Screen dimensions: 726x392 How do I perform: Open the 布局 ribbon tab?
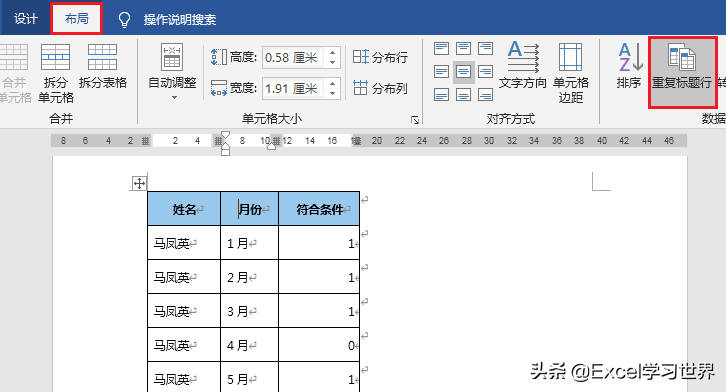coord(76,19)
